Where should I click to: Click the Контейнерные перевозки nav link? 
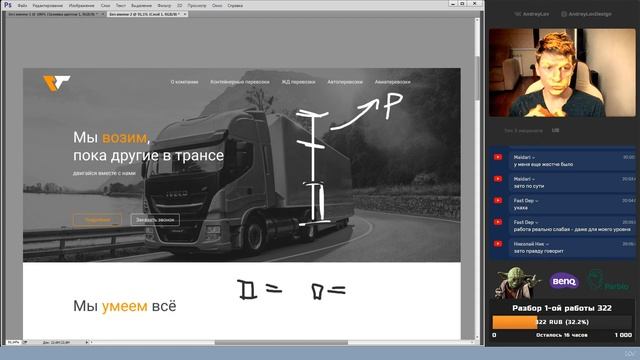coord(240,82)
